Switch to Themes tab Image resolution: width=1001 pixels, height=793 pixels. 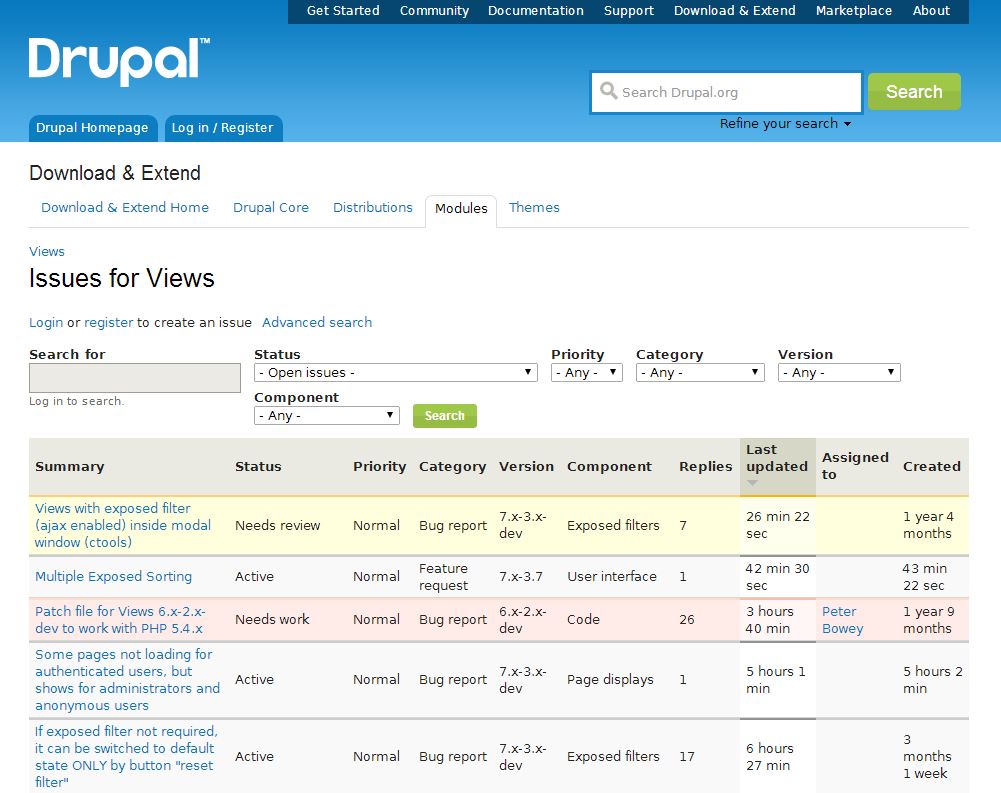click(534, 208)
